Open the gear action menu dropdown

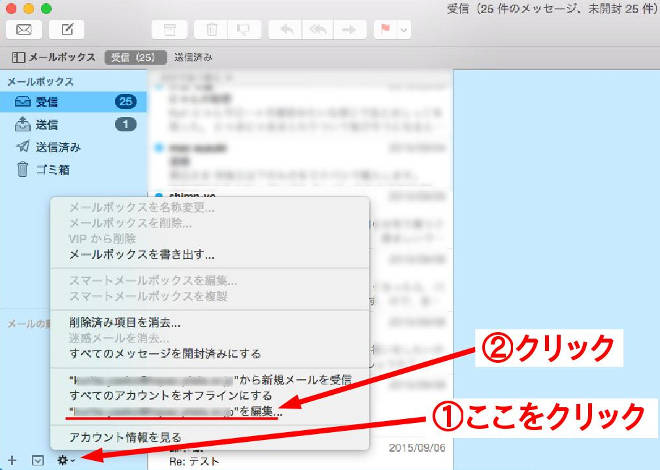tap(66, 460)
